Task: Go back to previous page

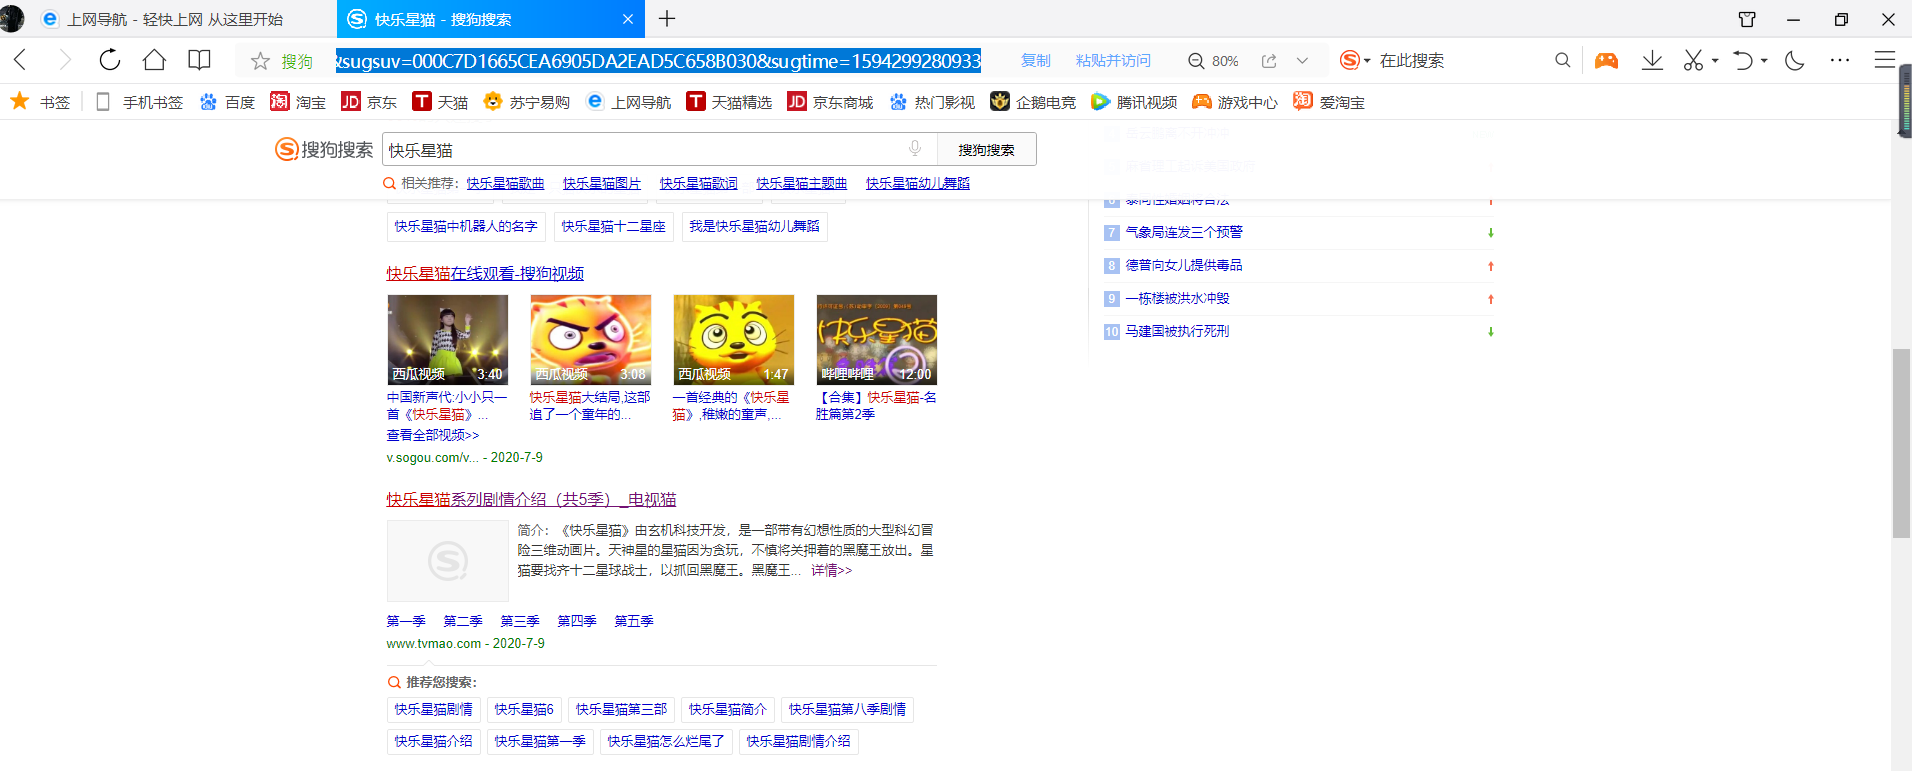Action: tap(20, 60)
